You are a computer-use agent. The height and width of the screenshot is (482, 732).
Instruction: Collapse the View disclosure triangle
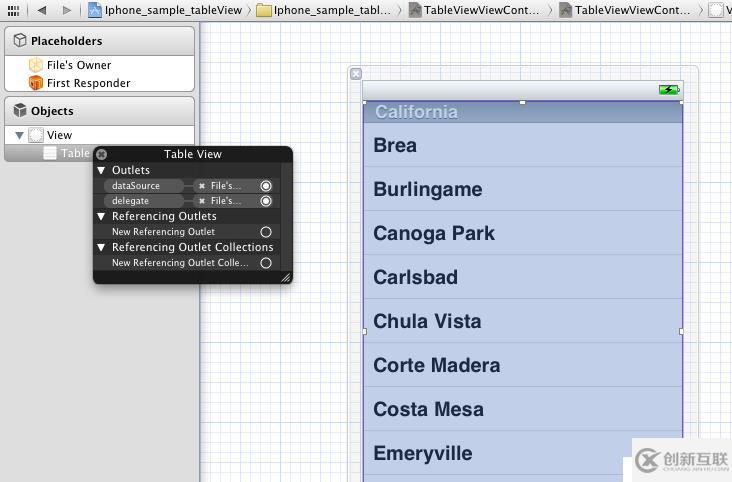tap(19, 135)
